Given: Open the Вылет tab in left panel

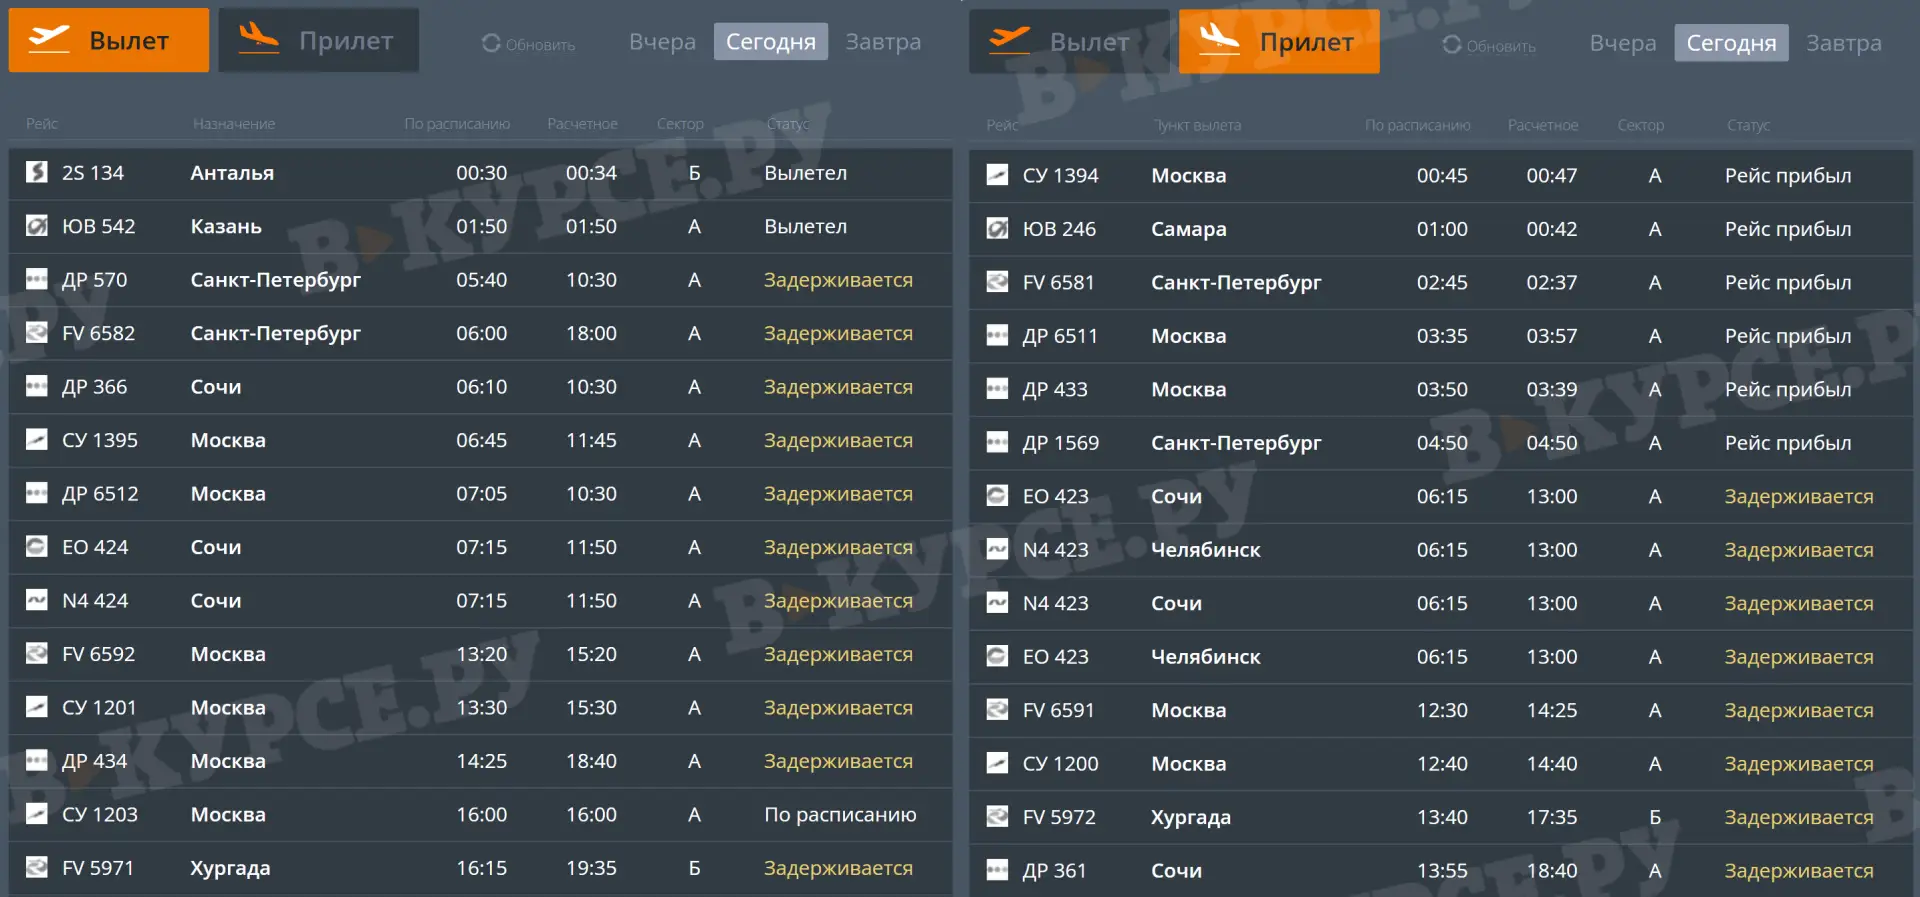Looking at the screenshot, I should point(109,41).
